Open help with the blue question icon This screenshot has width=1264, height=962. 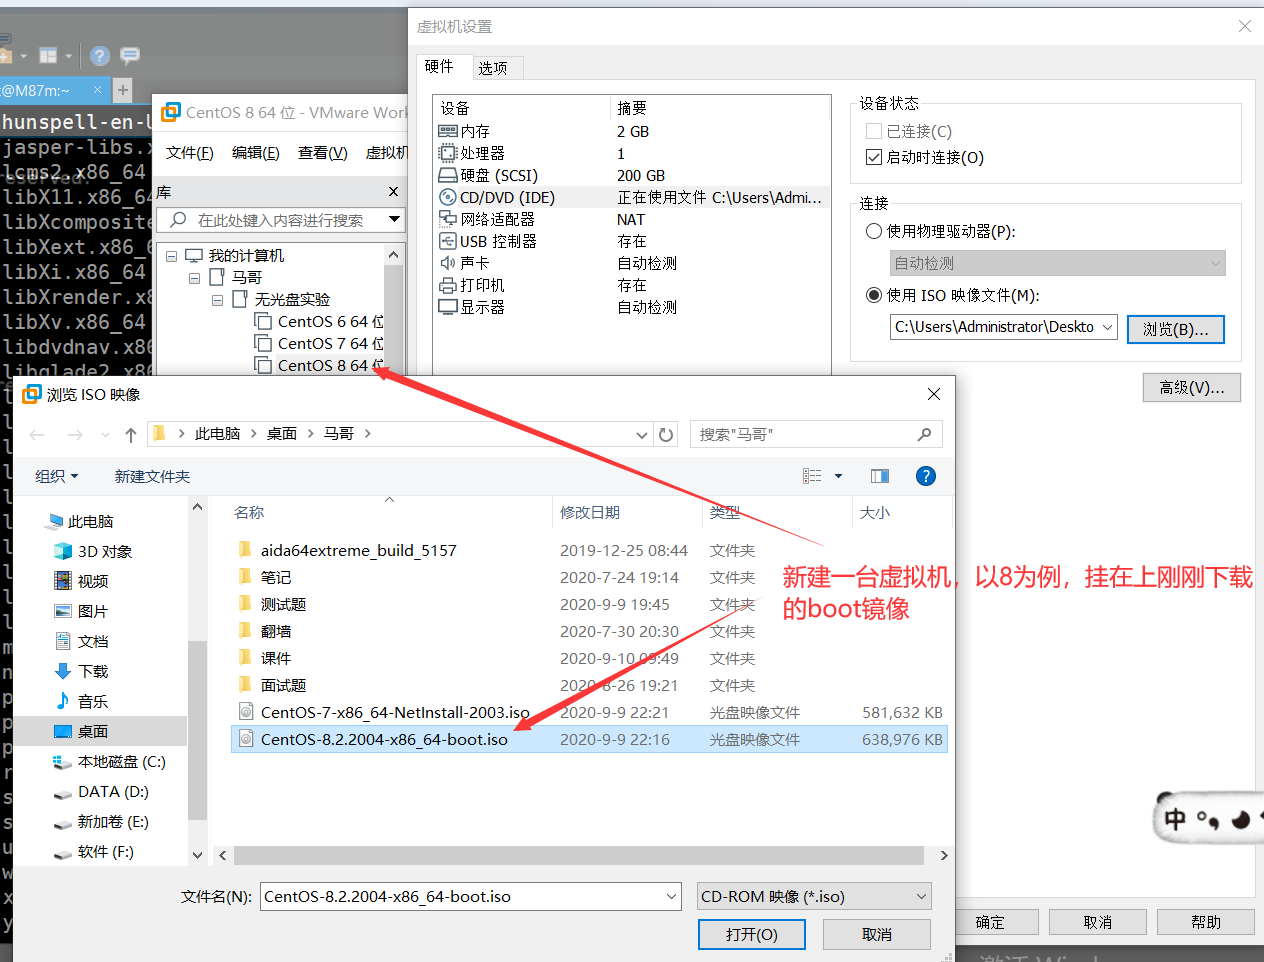[926, 476]
